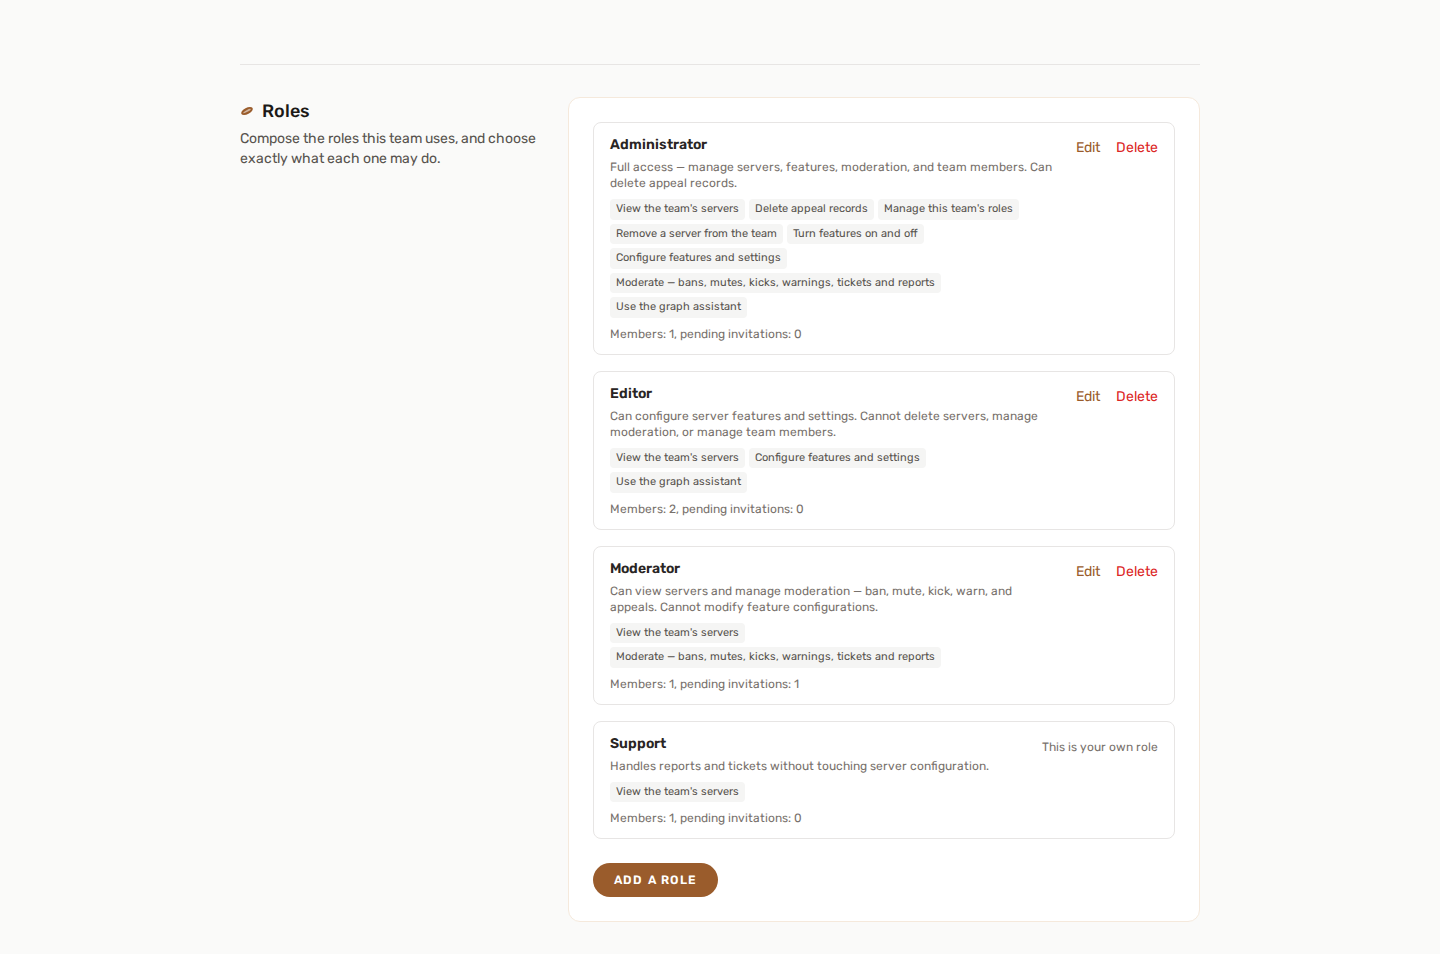The width and height of the screenshot is (1440, 954).
Task: Select the Administrator role title
Action: click(x=658, y=144)
